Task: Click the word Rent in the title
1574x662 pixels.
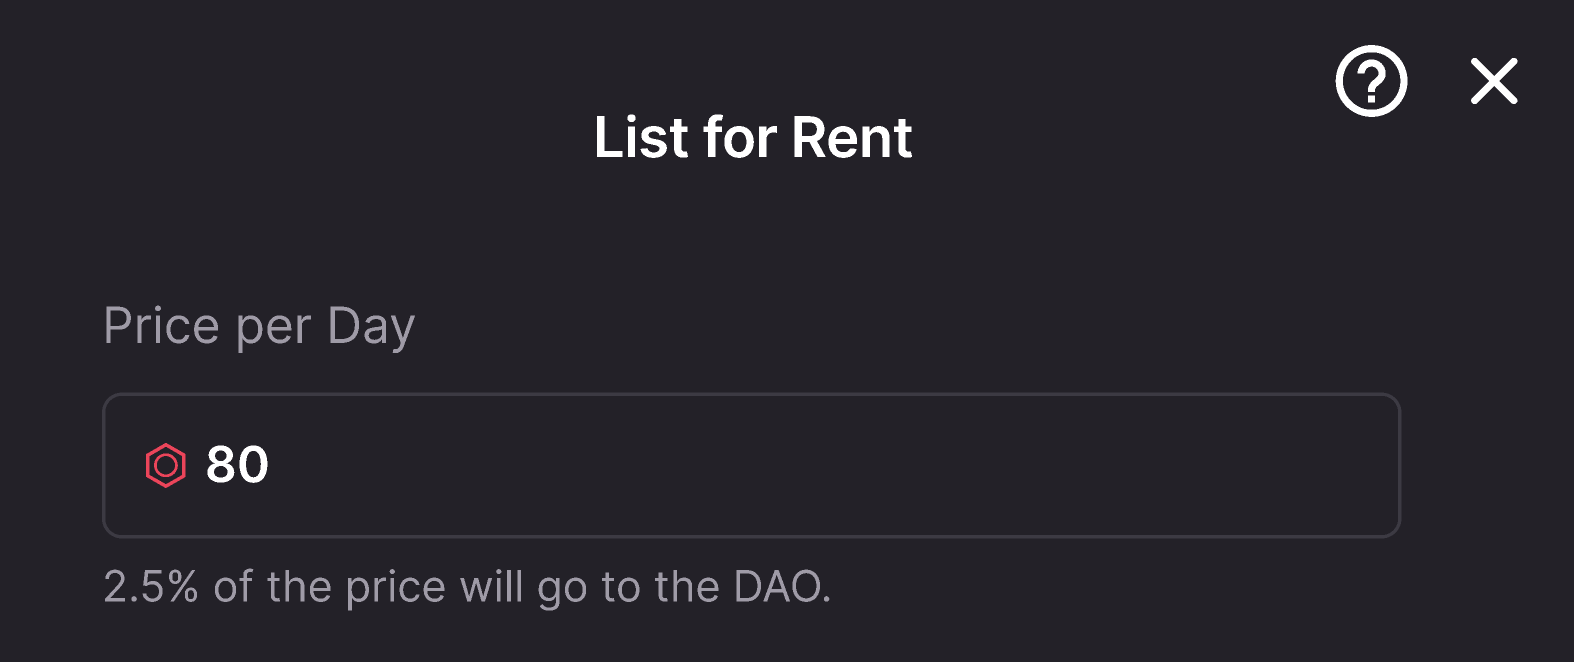Action: pyautogui.click(x=851, y=137)
